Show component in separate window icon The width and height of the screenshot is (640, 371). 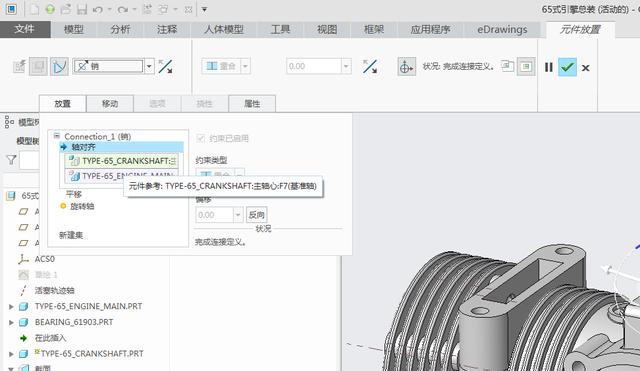[x=507, y=66]
